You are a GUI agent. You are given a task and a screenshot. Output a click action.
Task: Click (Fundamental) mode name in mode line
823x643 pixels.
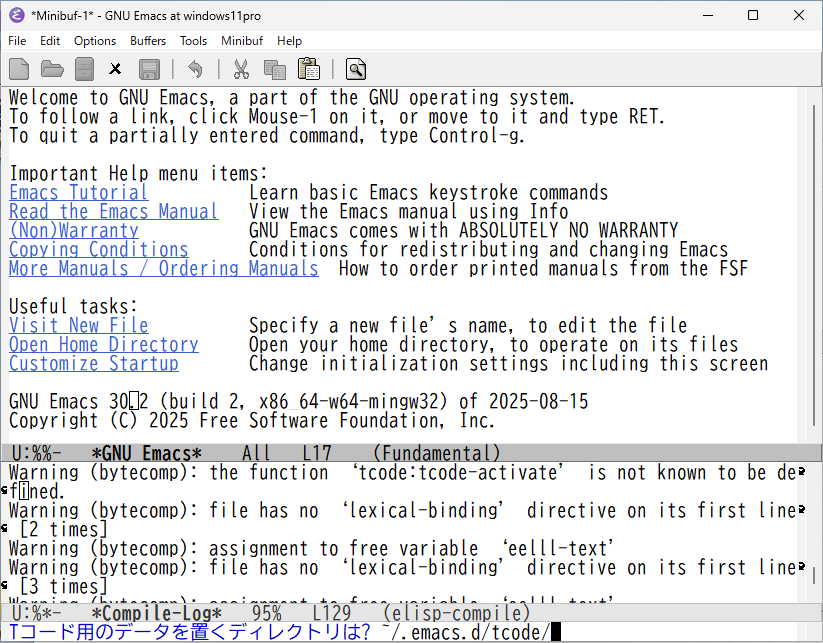[x=437, y=453]
